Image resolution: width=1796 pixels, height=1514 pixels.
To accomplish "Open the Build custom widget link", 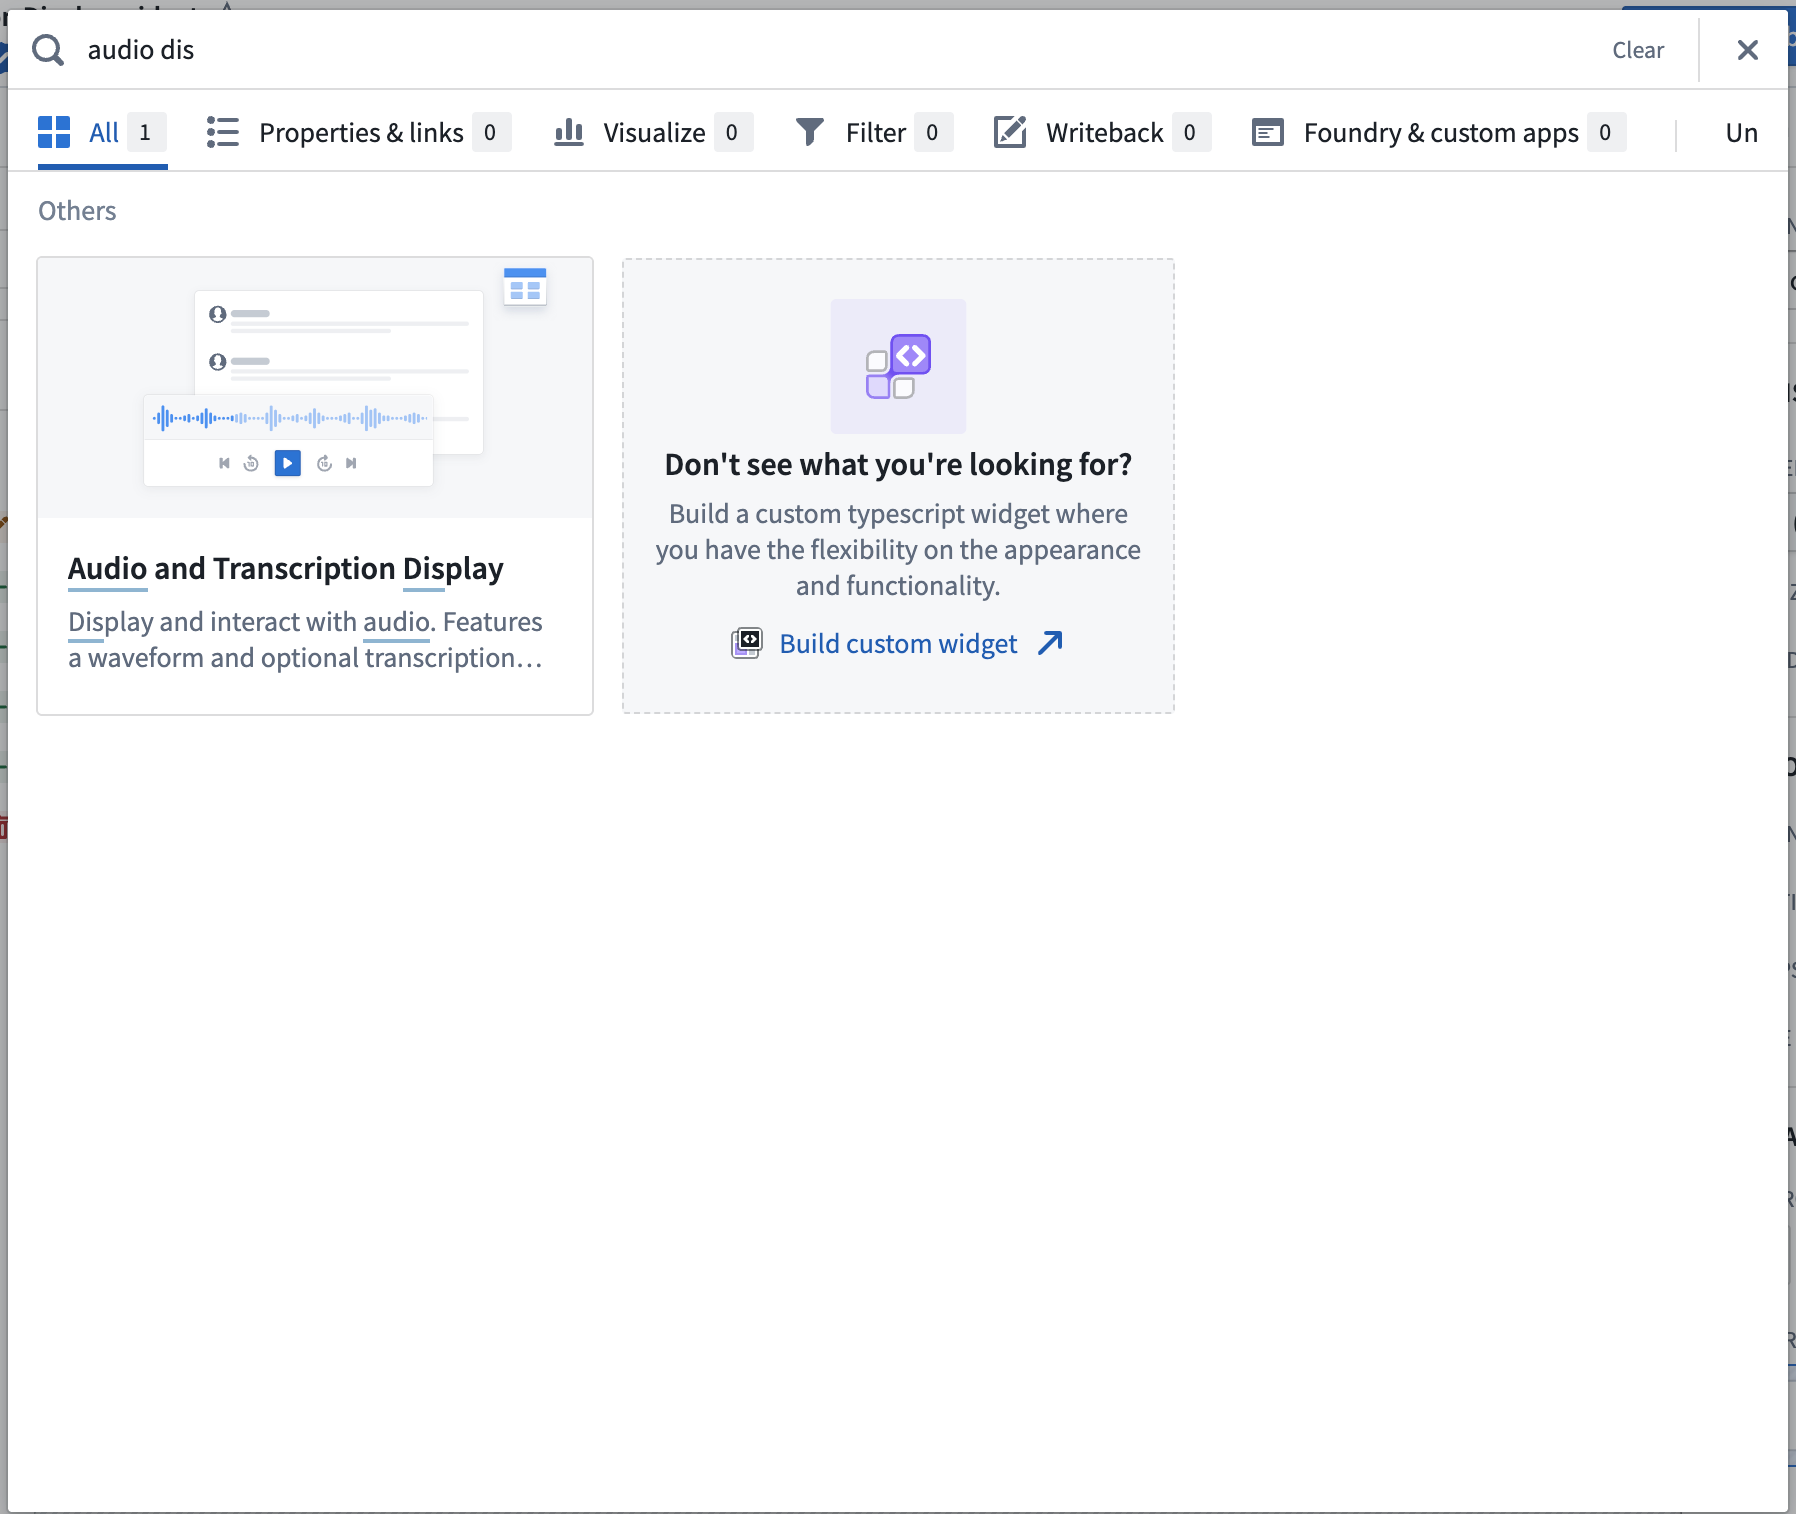I will click(898, 644).
